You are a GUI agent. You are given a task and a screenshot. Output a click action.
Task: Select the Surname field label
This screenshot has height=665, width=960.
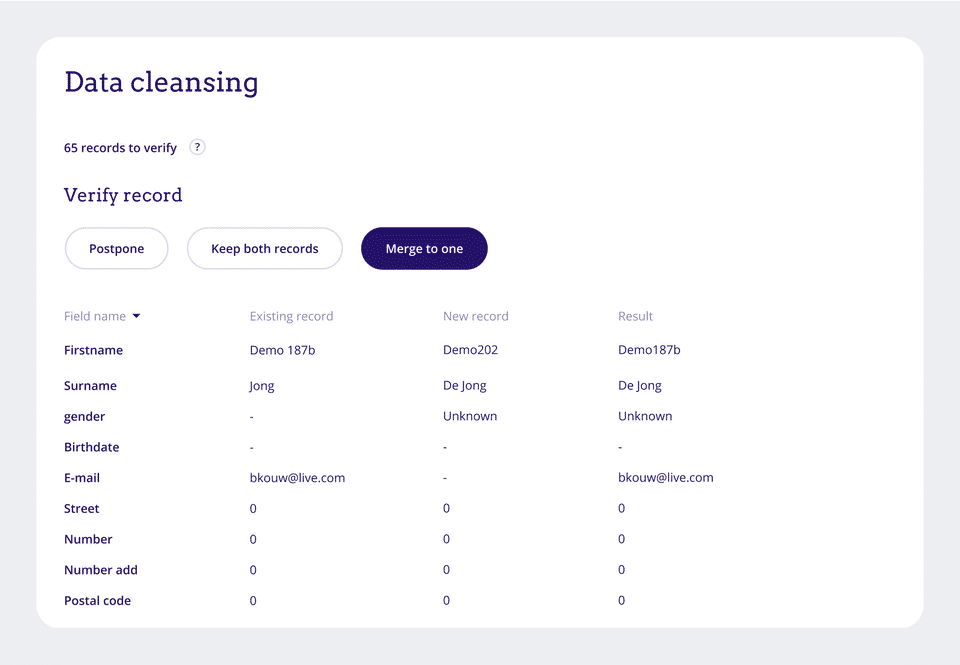click(90, 386)
